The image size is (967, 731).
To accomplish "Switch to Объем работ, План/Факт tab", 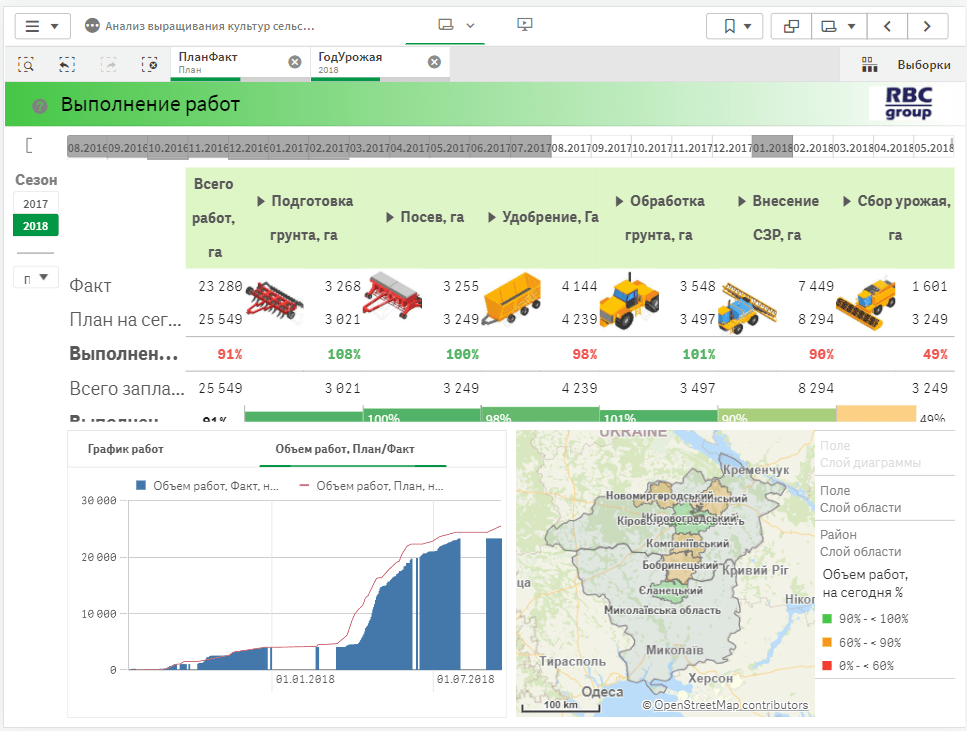I will (x=344, y=449).
